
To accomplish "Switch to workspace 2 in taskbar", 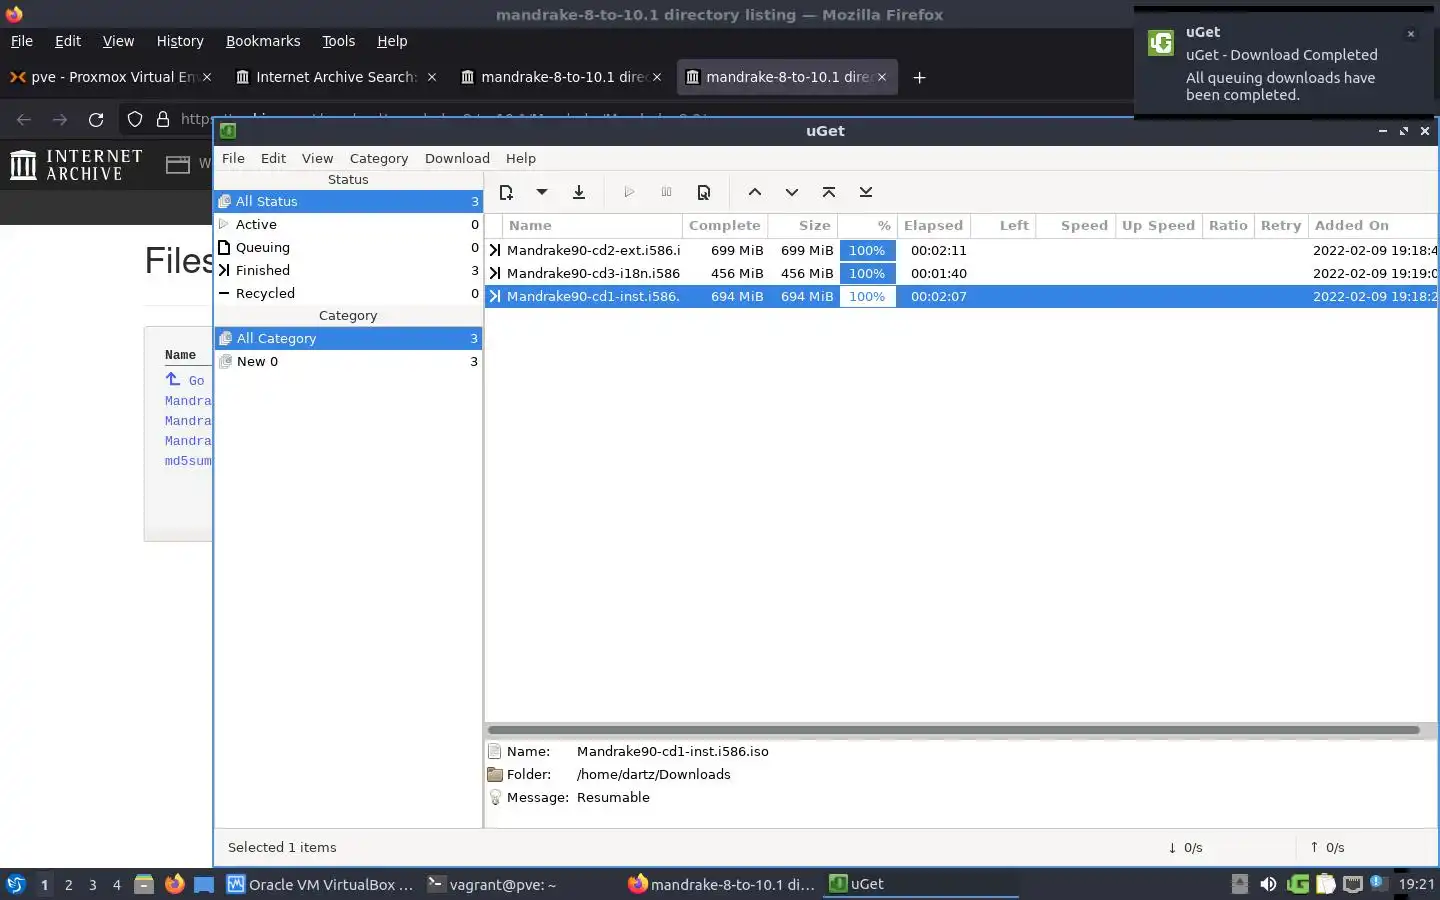I will click(x=68, y=884).
